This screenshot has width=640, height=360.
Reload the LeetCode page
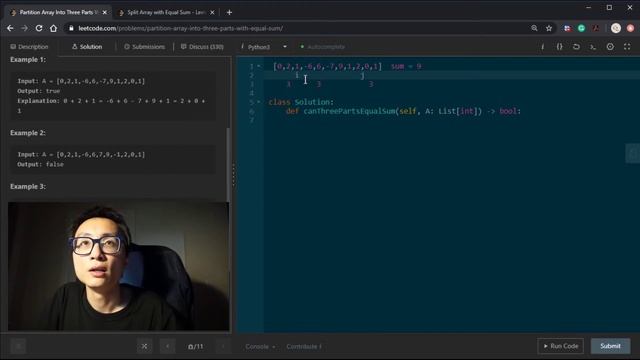point(39,28)
